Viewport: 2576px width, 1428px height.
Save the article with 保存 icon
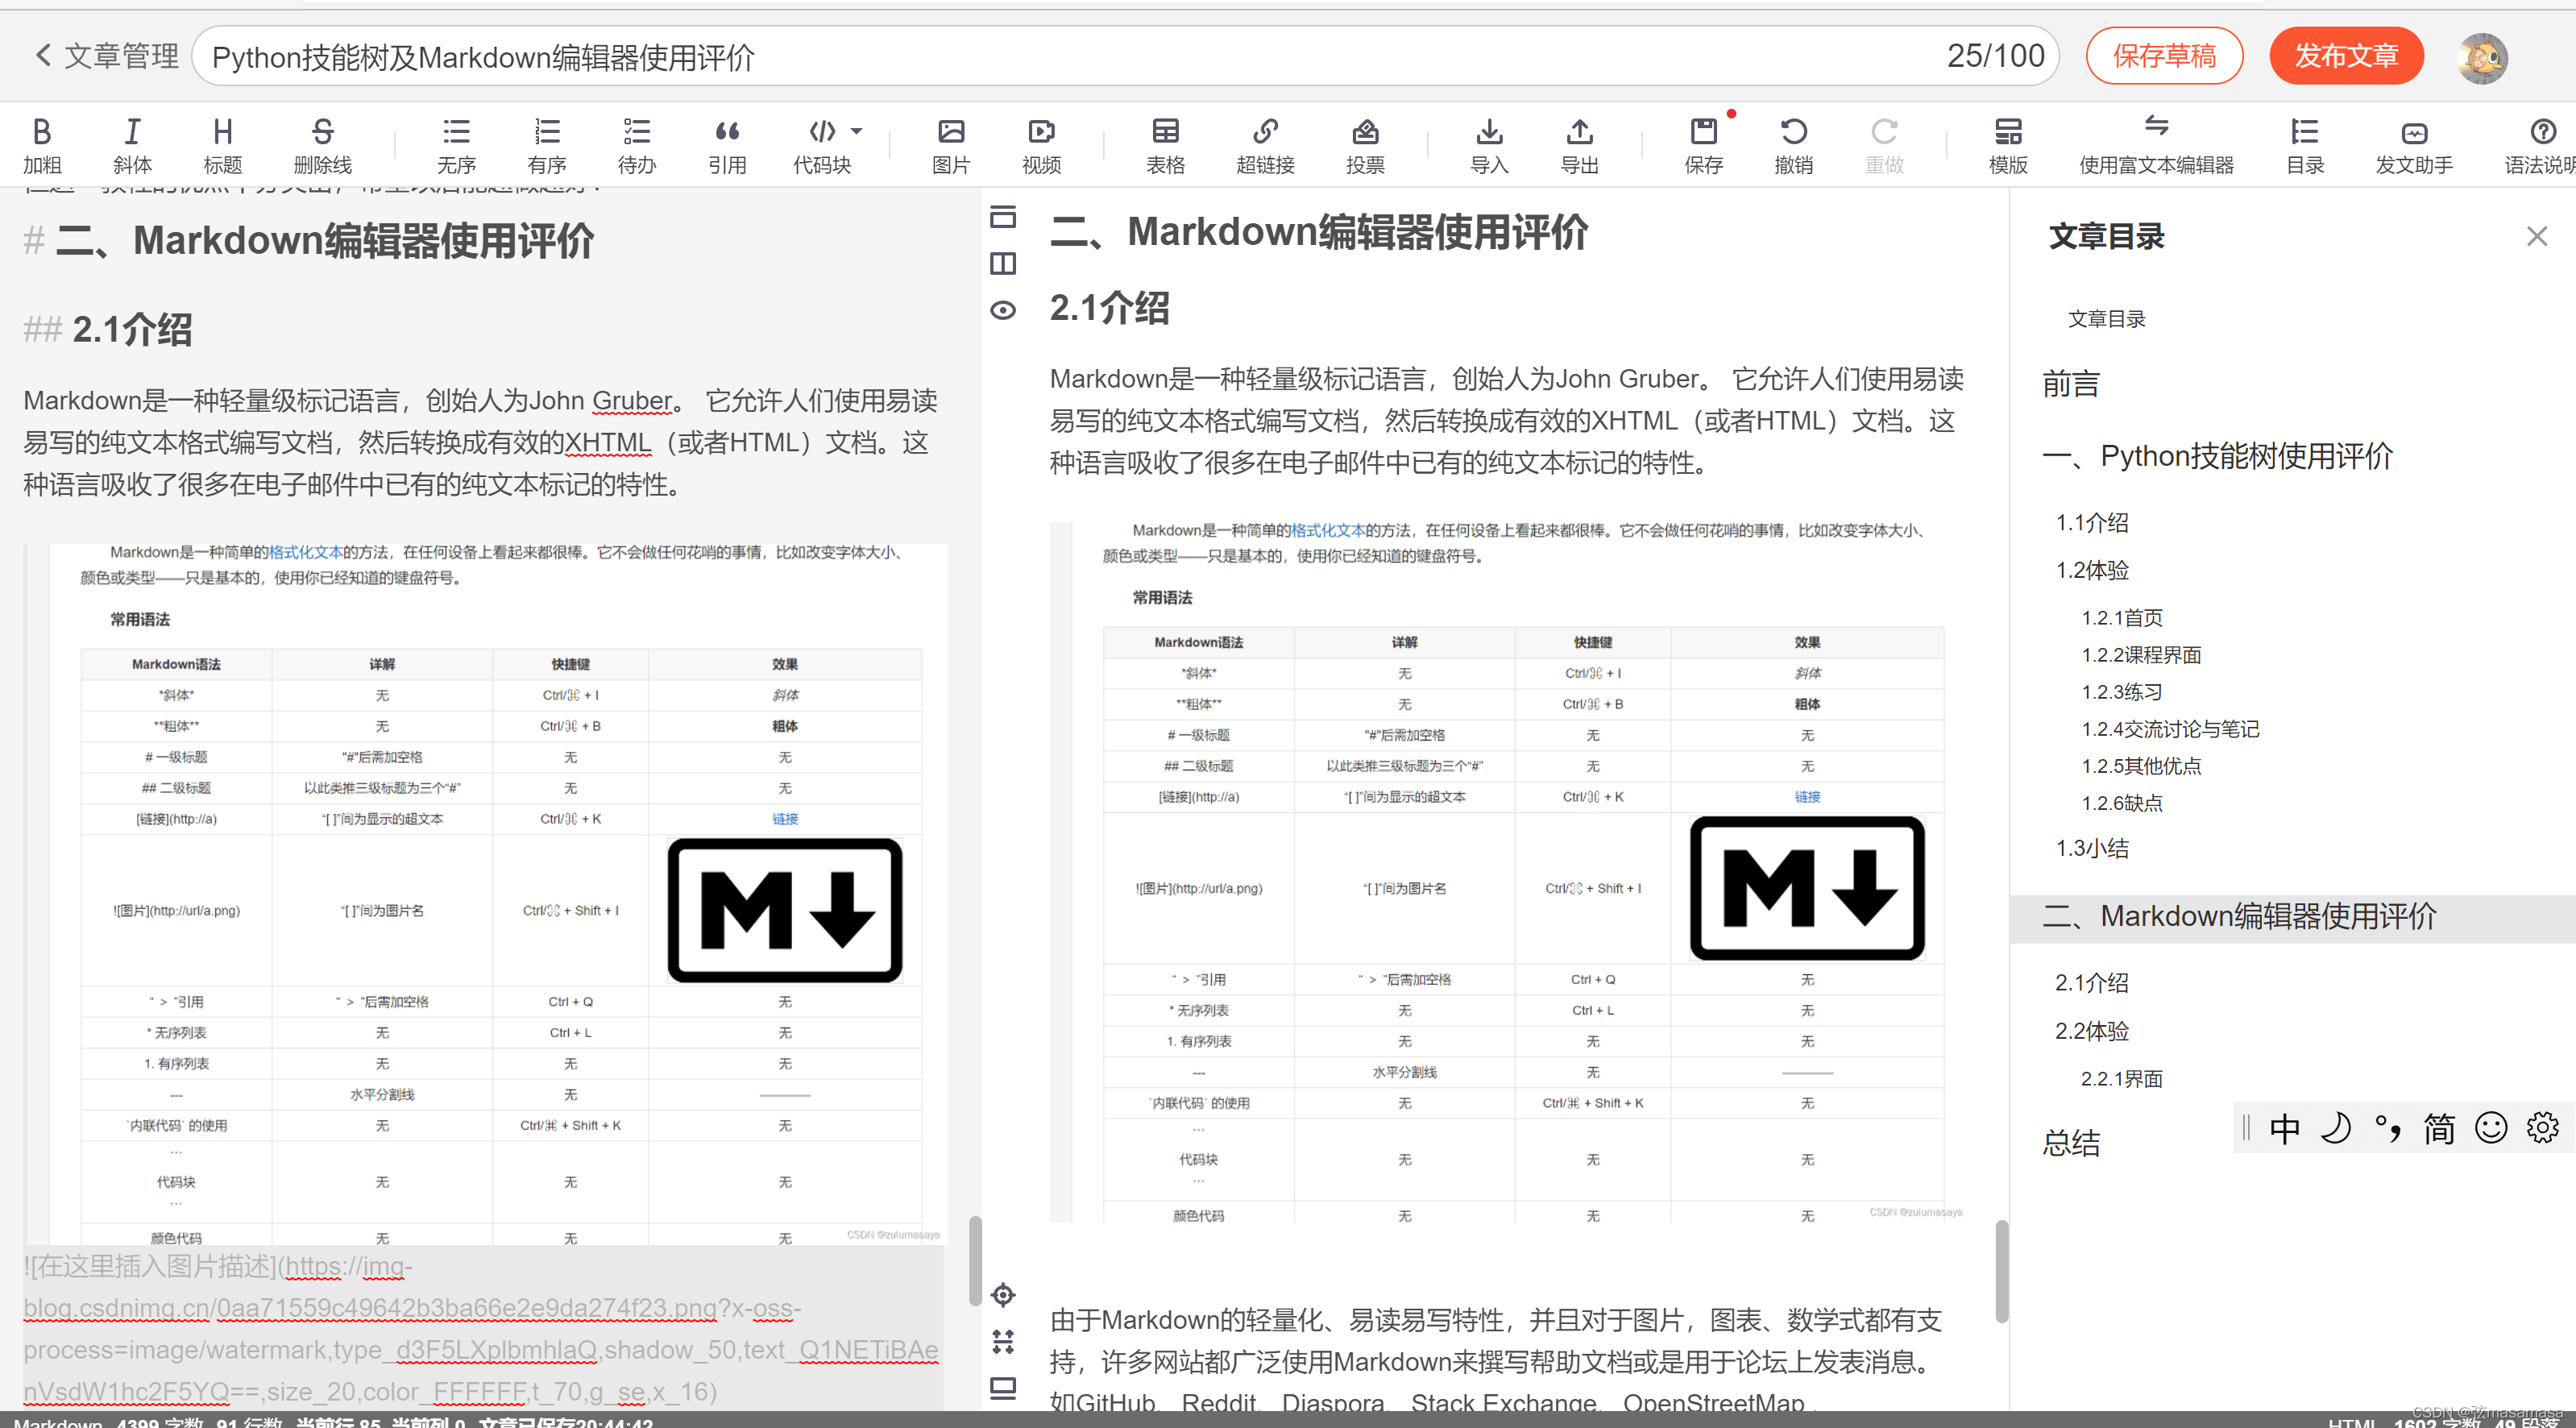click(x=1703, y=146)
